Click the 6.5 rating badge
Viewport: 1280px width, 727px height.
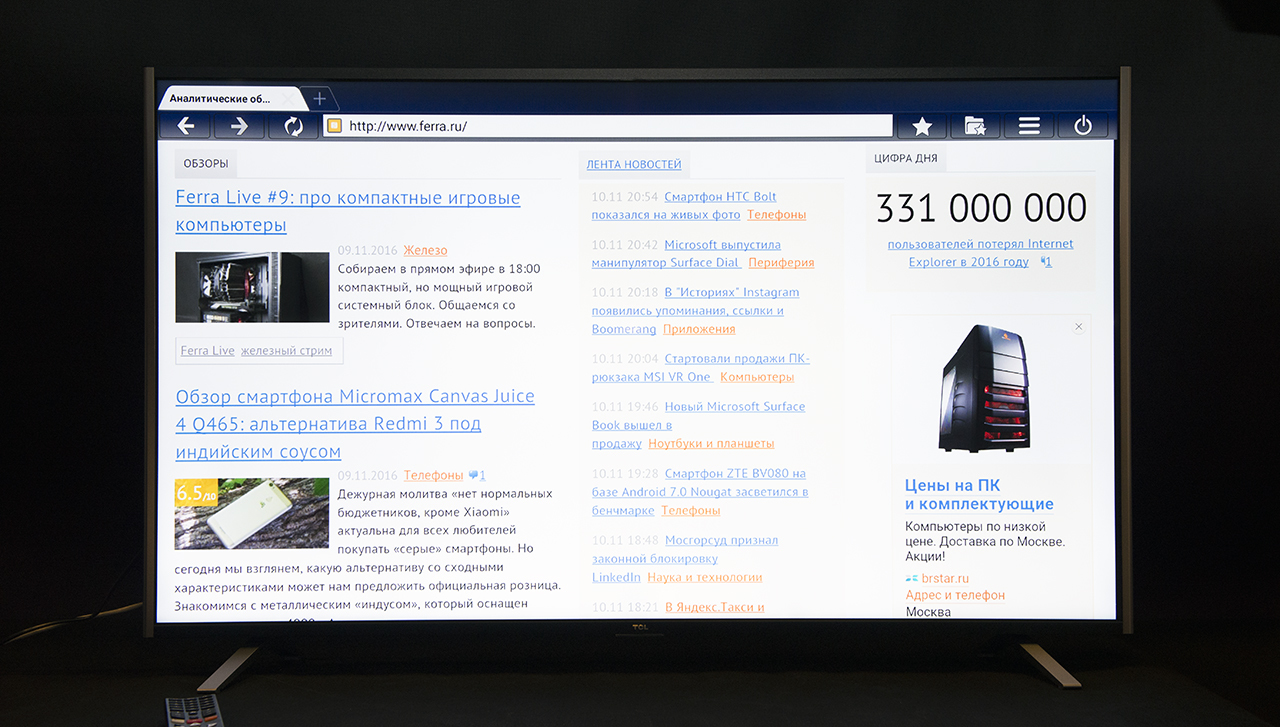(196, 492)
